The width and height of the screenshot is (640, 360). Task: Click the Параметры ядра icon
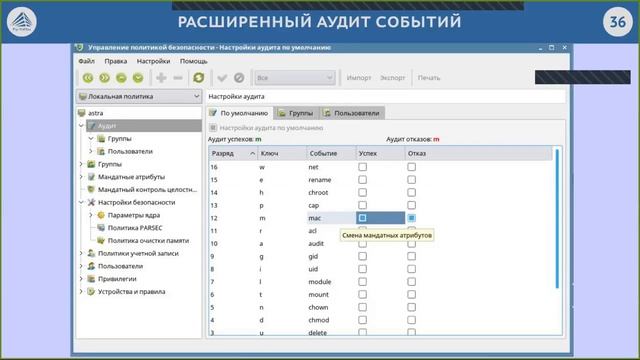101,215
